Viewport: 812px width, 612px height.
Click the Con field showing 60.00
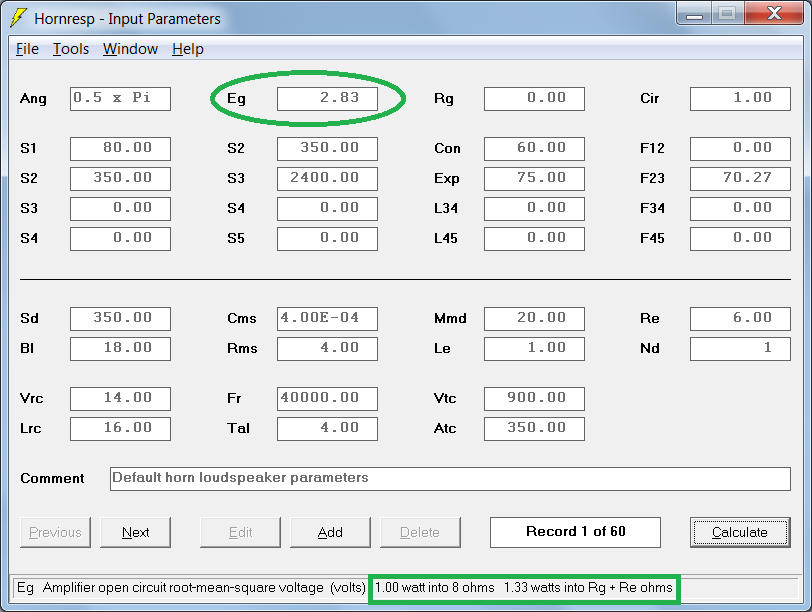[x=534, y=149]
